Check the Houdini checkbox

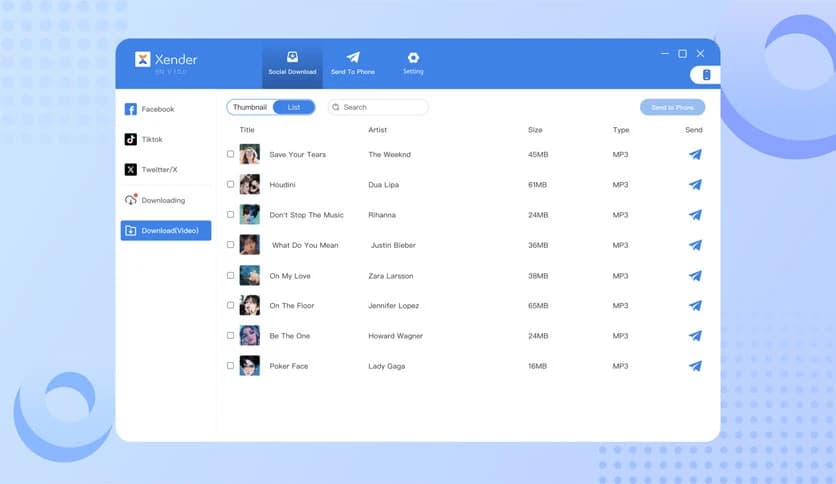[x=230, y=184]
